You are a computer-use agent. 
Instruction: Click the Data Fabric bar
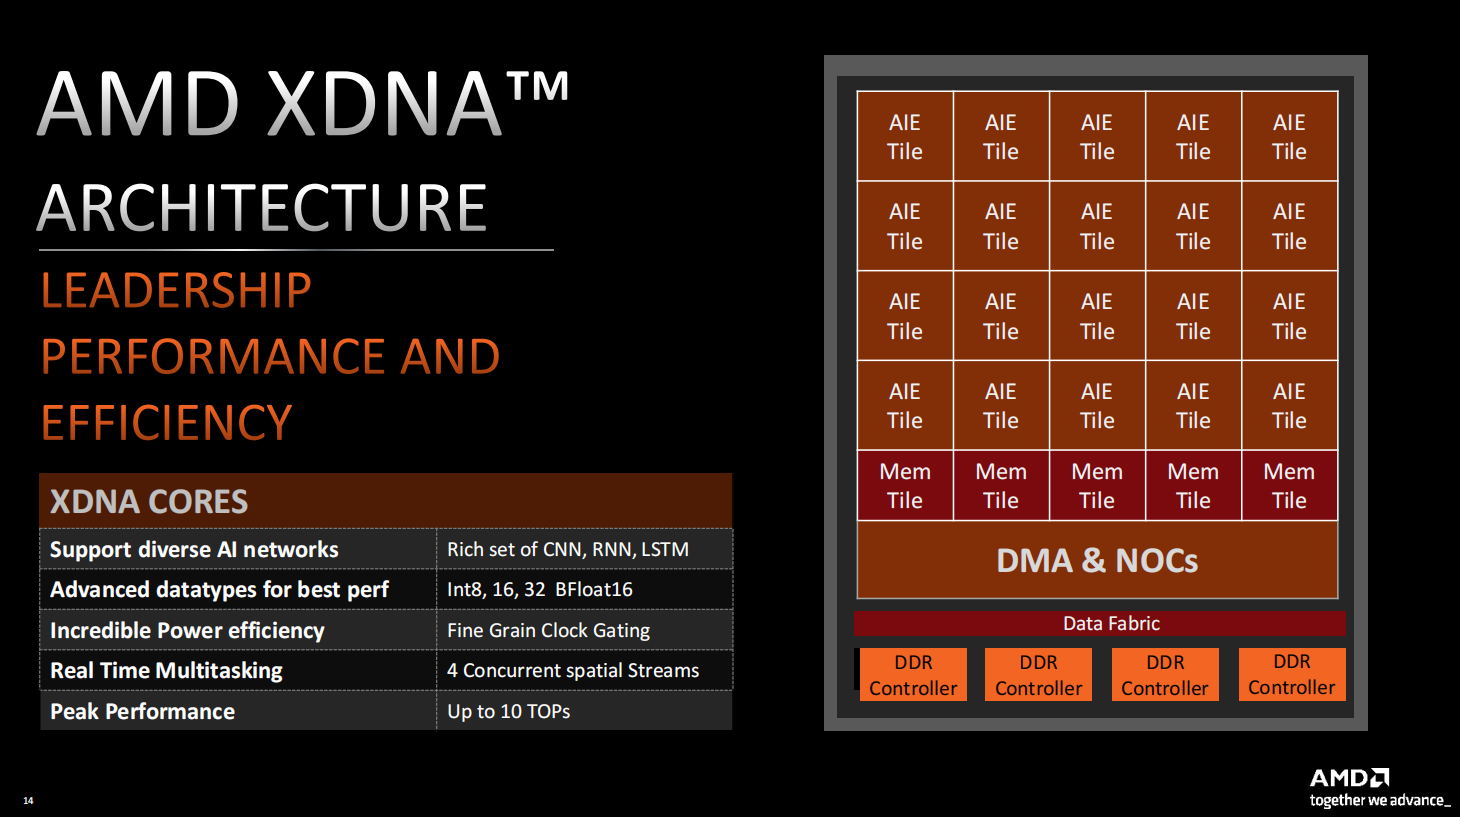point(1099,623)
